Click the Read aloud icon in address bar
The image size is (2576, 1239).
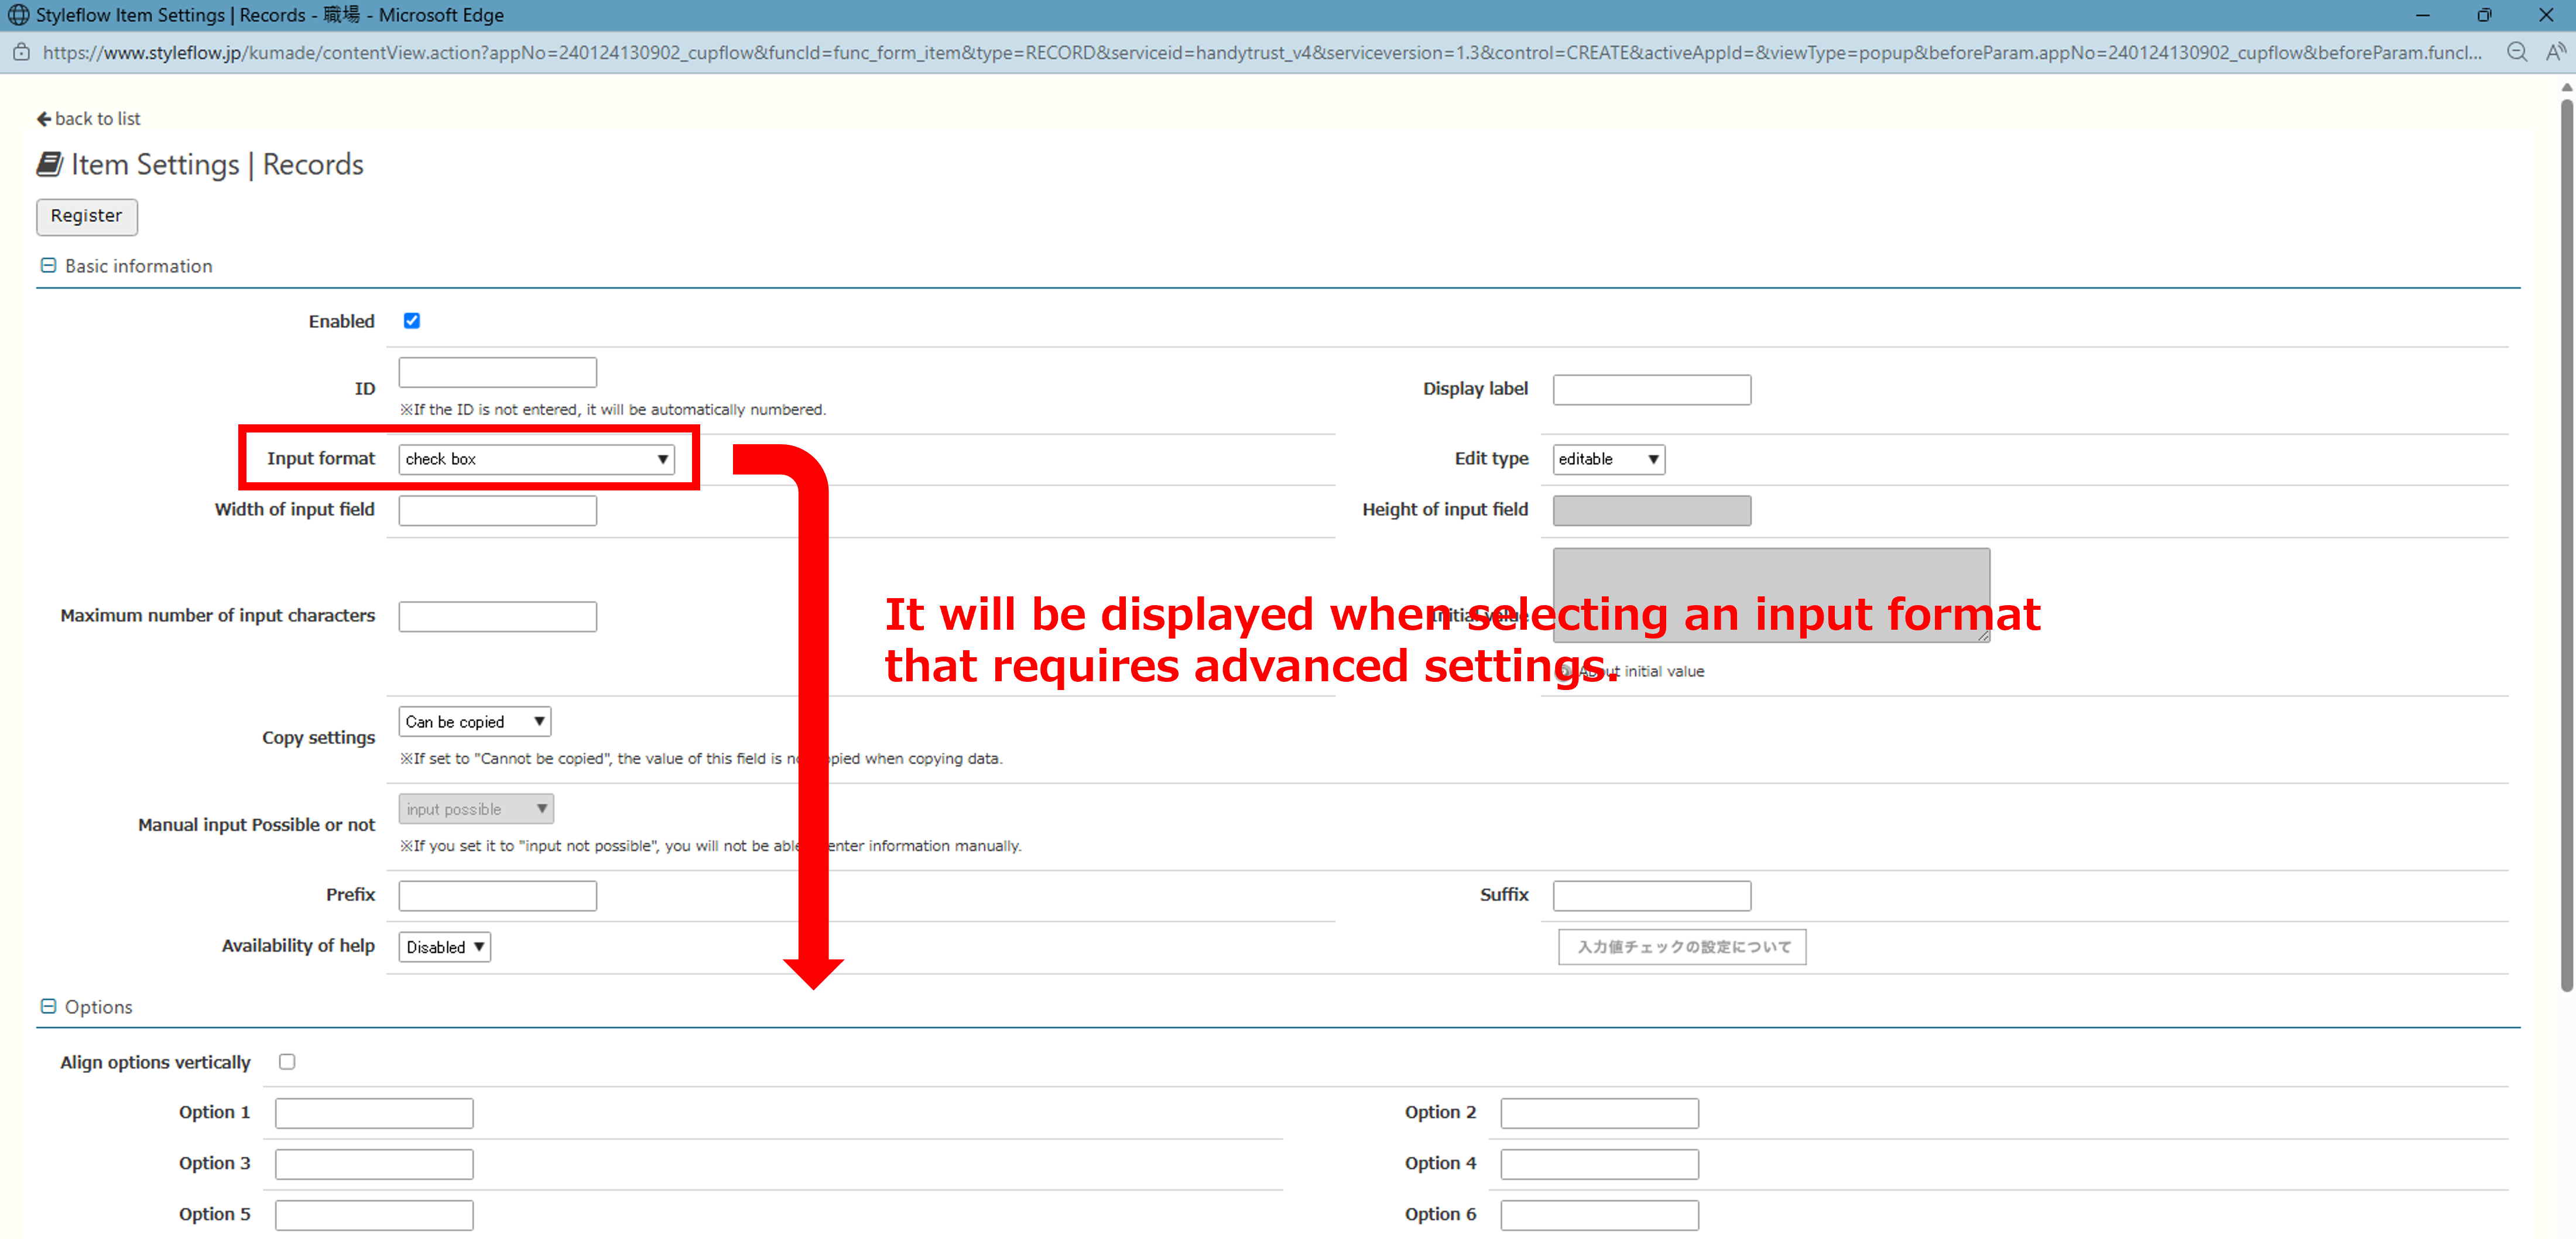pos(2555,52)
